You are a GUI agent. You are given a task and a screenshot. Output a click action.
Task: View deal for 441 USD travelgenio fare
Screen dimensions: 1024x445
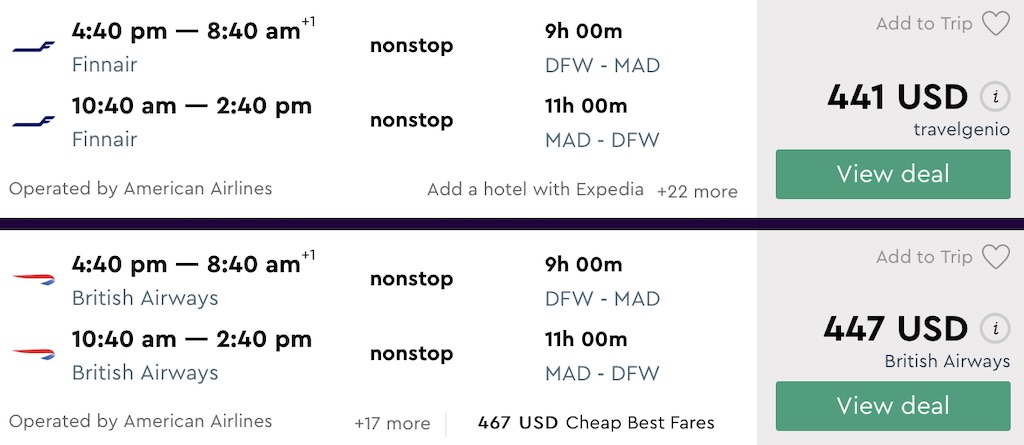click(x=893, y=174)
